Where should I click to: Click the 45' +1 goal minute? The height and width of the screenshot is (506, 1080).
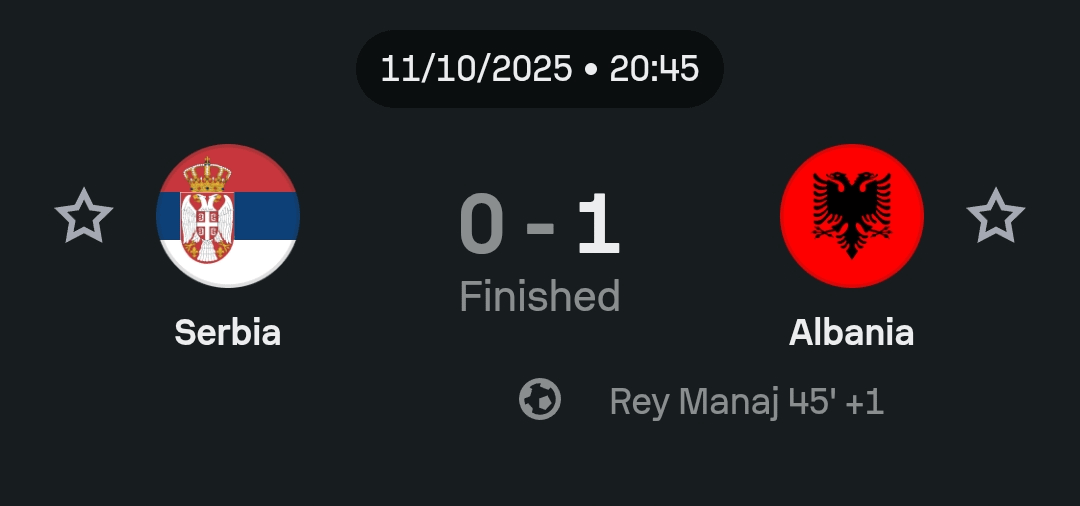click(x=836, y=402)
